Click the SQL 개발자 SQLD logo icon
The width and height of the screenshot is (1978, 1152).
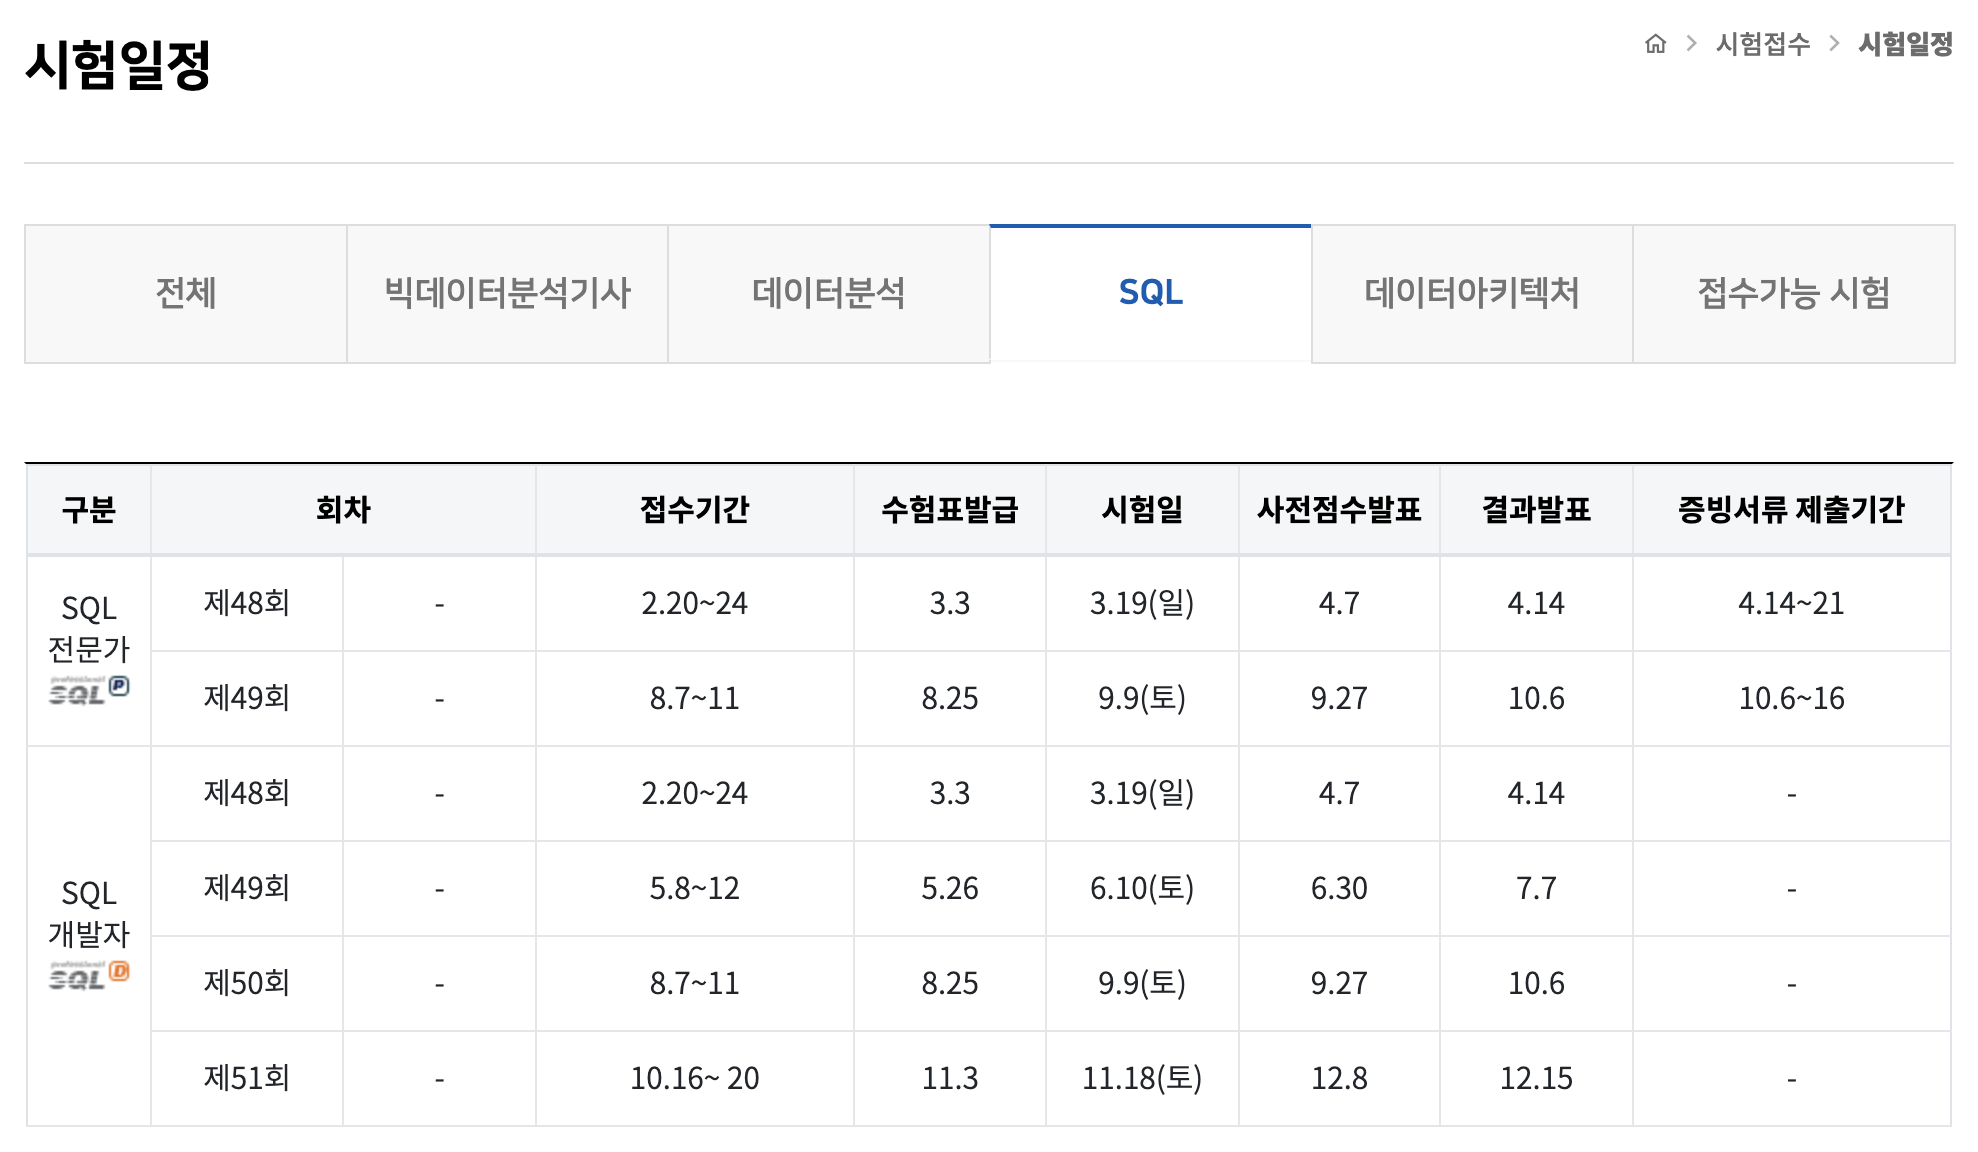tap(89, 975)
